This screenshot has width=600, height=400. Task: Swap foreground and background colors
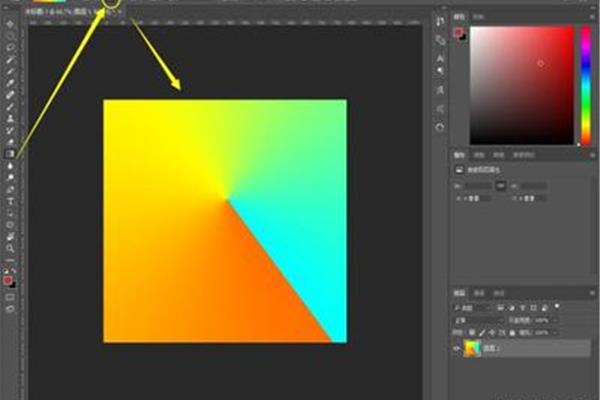click(14, 271)
